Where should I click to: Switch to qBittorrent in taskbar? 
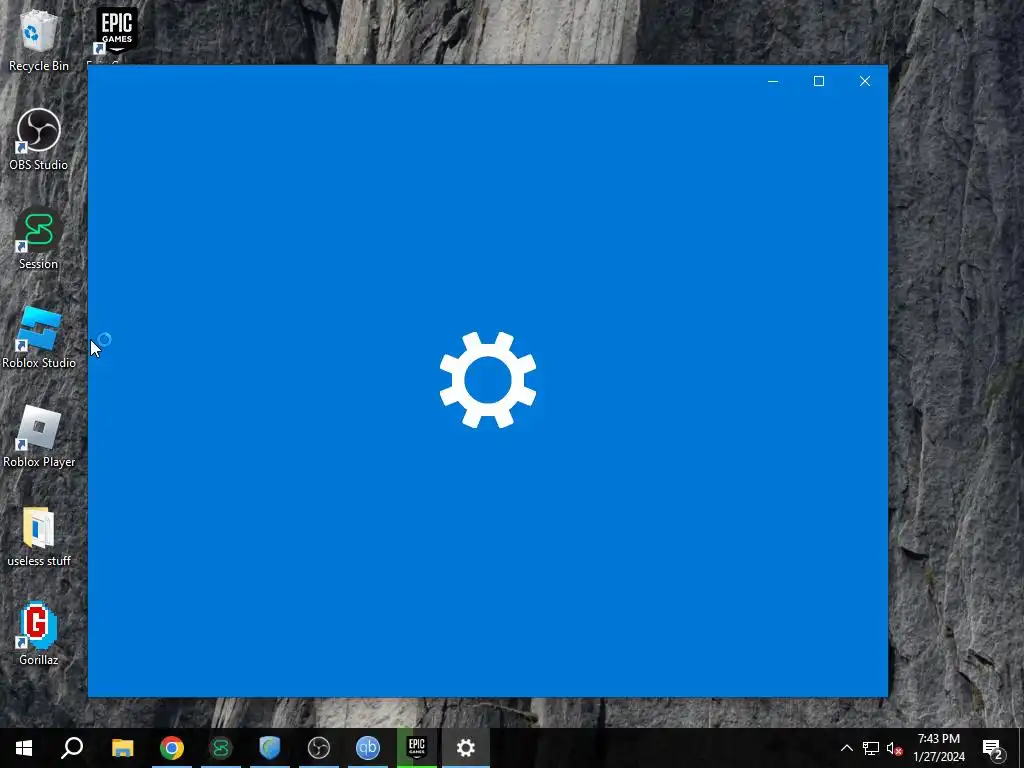tap(368, 748)
